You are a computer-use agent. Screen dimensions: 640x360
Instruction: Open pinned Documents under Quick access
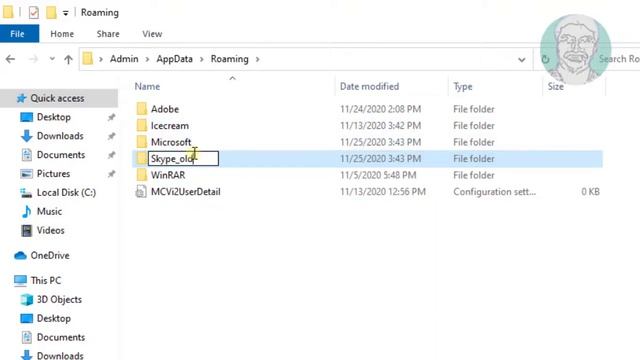[61, 155]
